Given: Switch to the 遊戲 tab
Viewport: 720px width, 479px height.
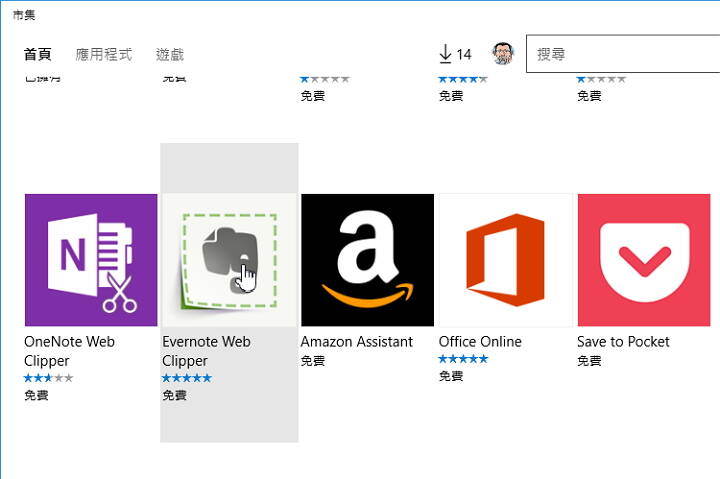Looking at the screenshot, I should [170, 54].
